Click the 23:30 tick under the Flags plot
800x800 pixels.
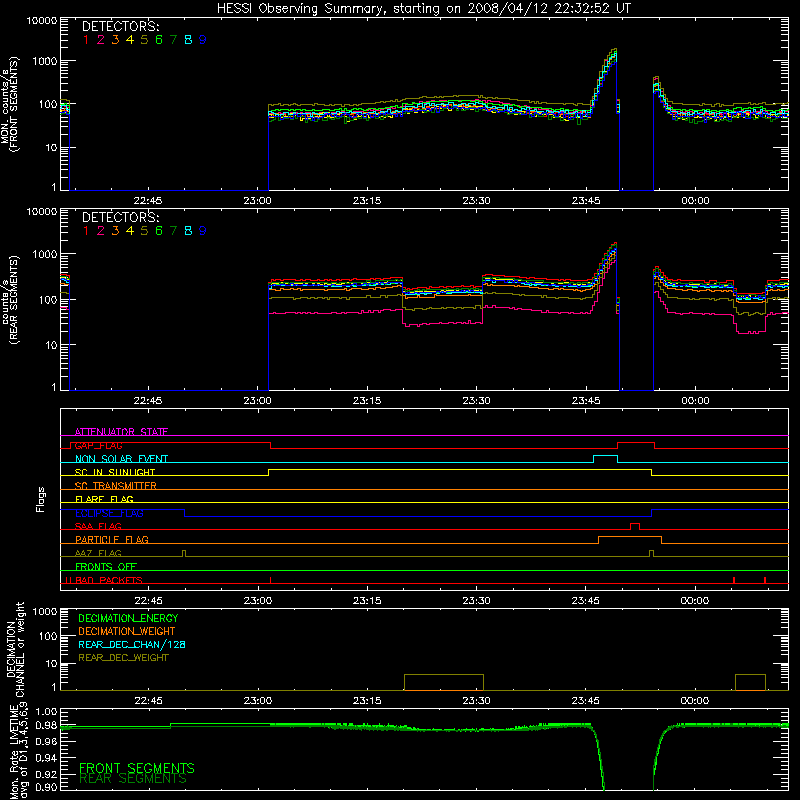476,601
